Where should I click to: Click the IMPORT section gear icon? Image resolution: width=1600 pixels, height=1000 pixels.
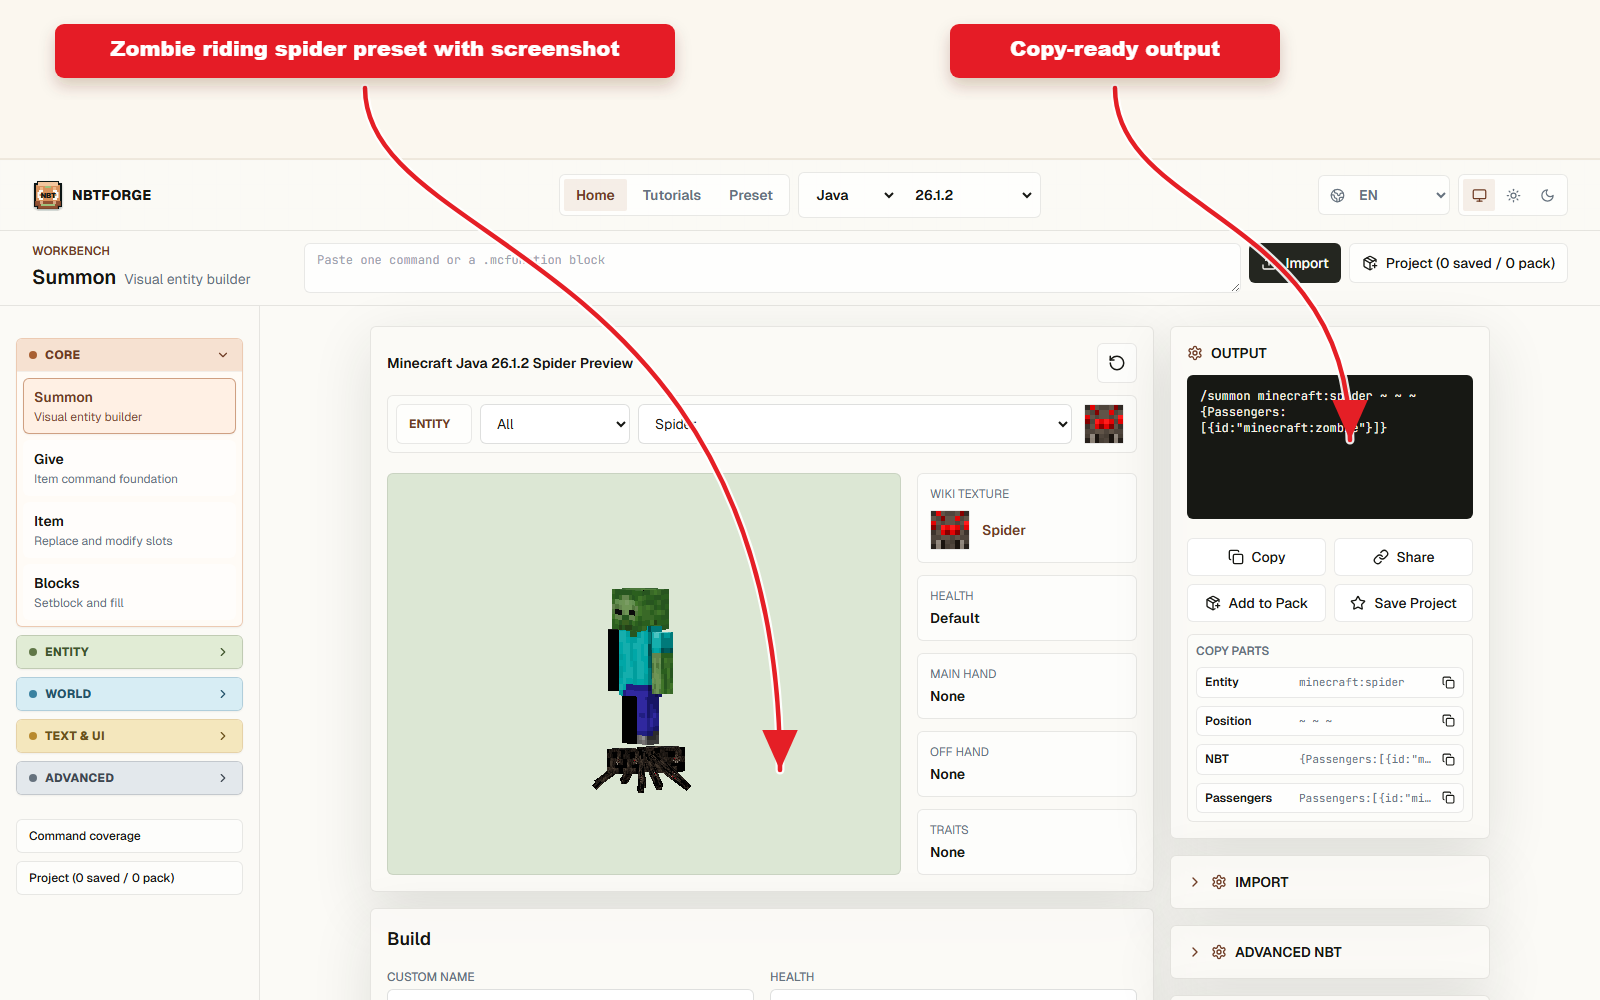point(1219,882)
